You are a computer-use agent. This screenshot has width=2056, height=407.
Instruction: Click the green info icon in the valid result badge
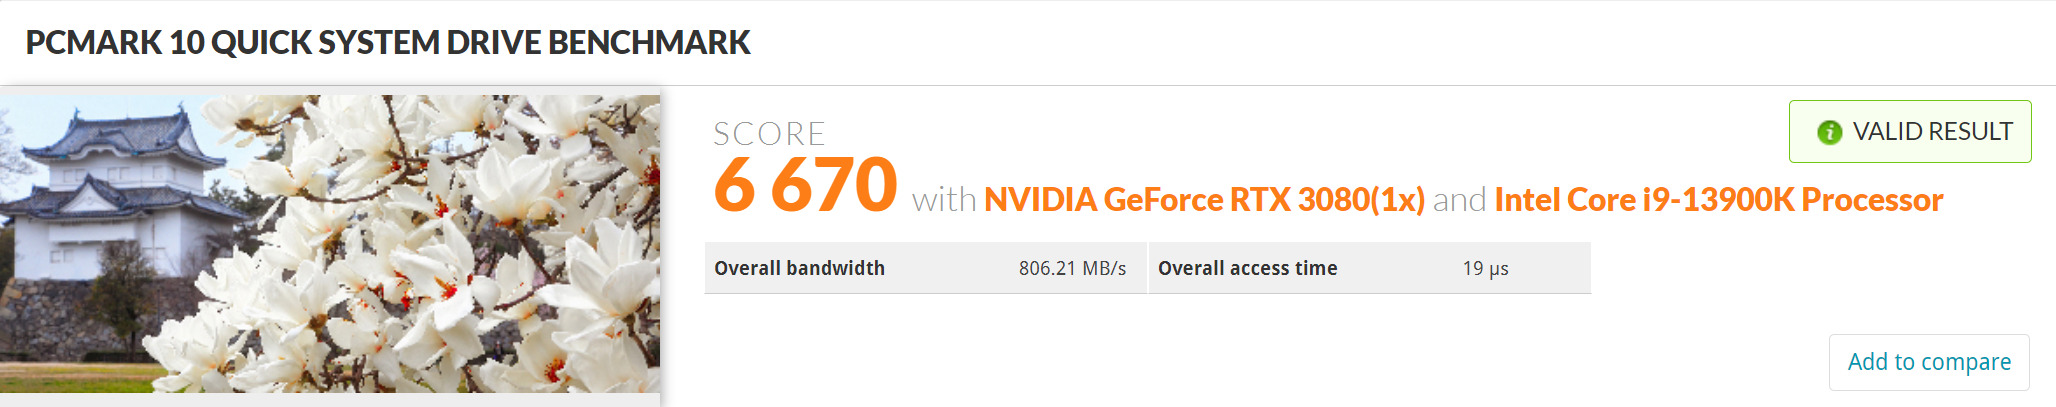coord(1829,132)
